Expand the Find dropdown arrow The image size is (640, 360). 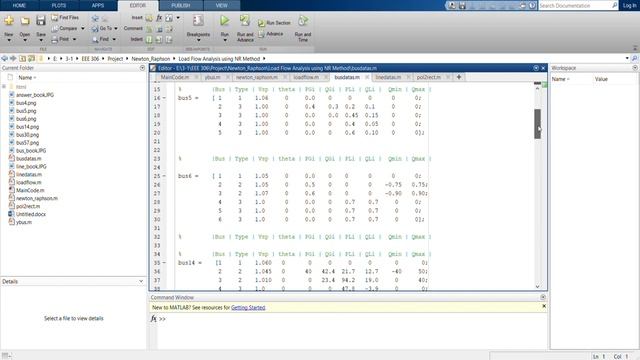pos(114,40)
